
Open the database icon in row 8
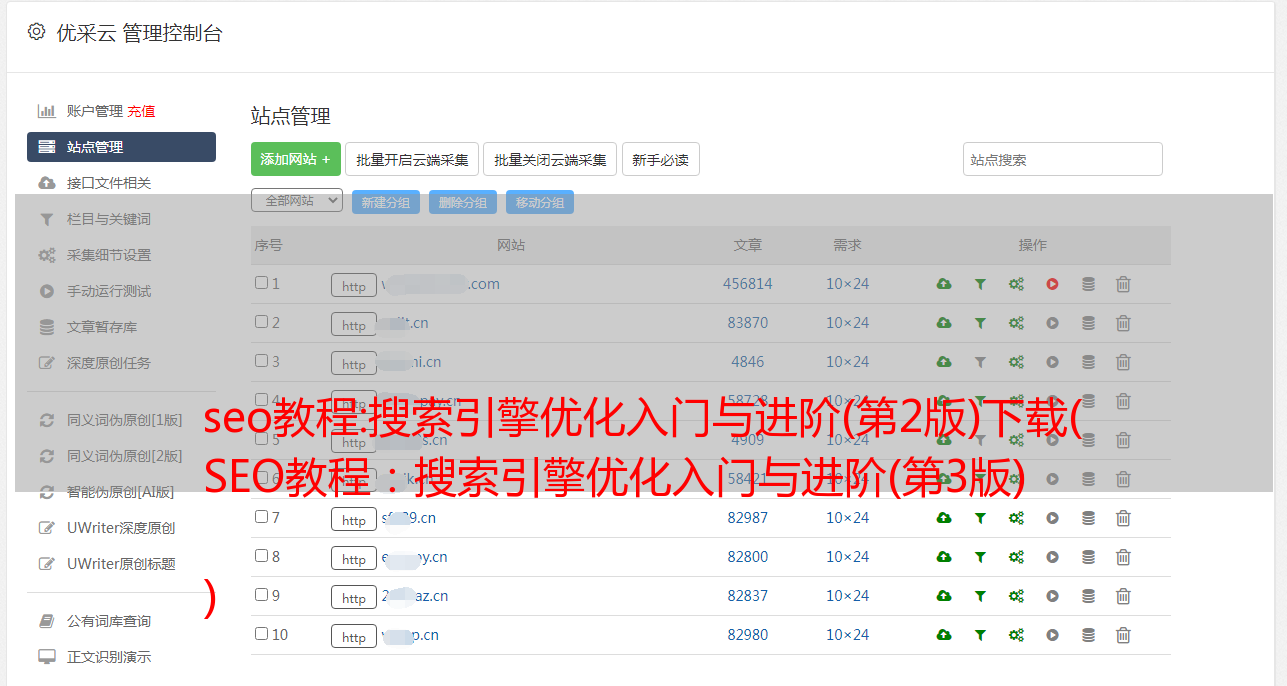click(1088, 557)
